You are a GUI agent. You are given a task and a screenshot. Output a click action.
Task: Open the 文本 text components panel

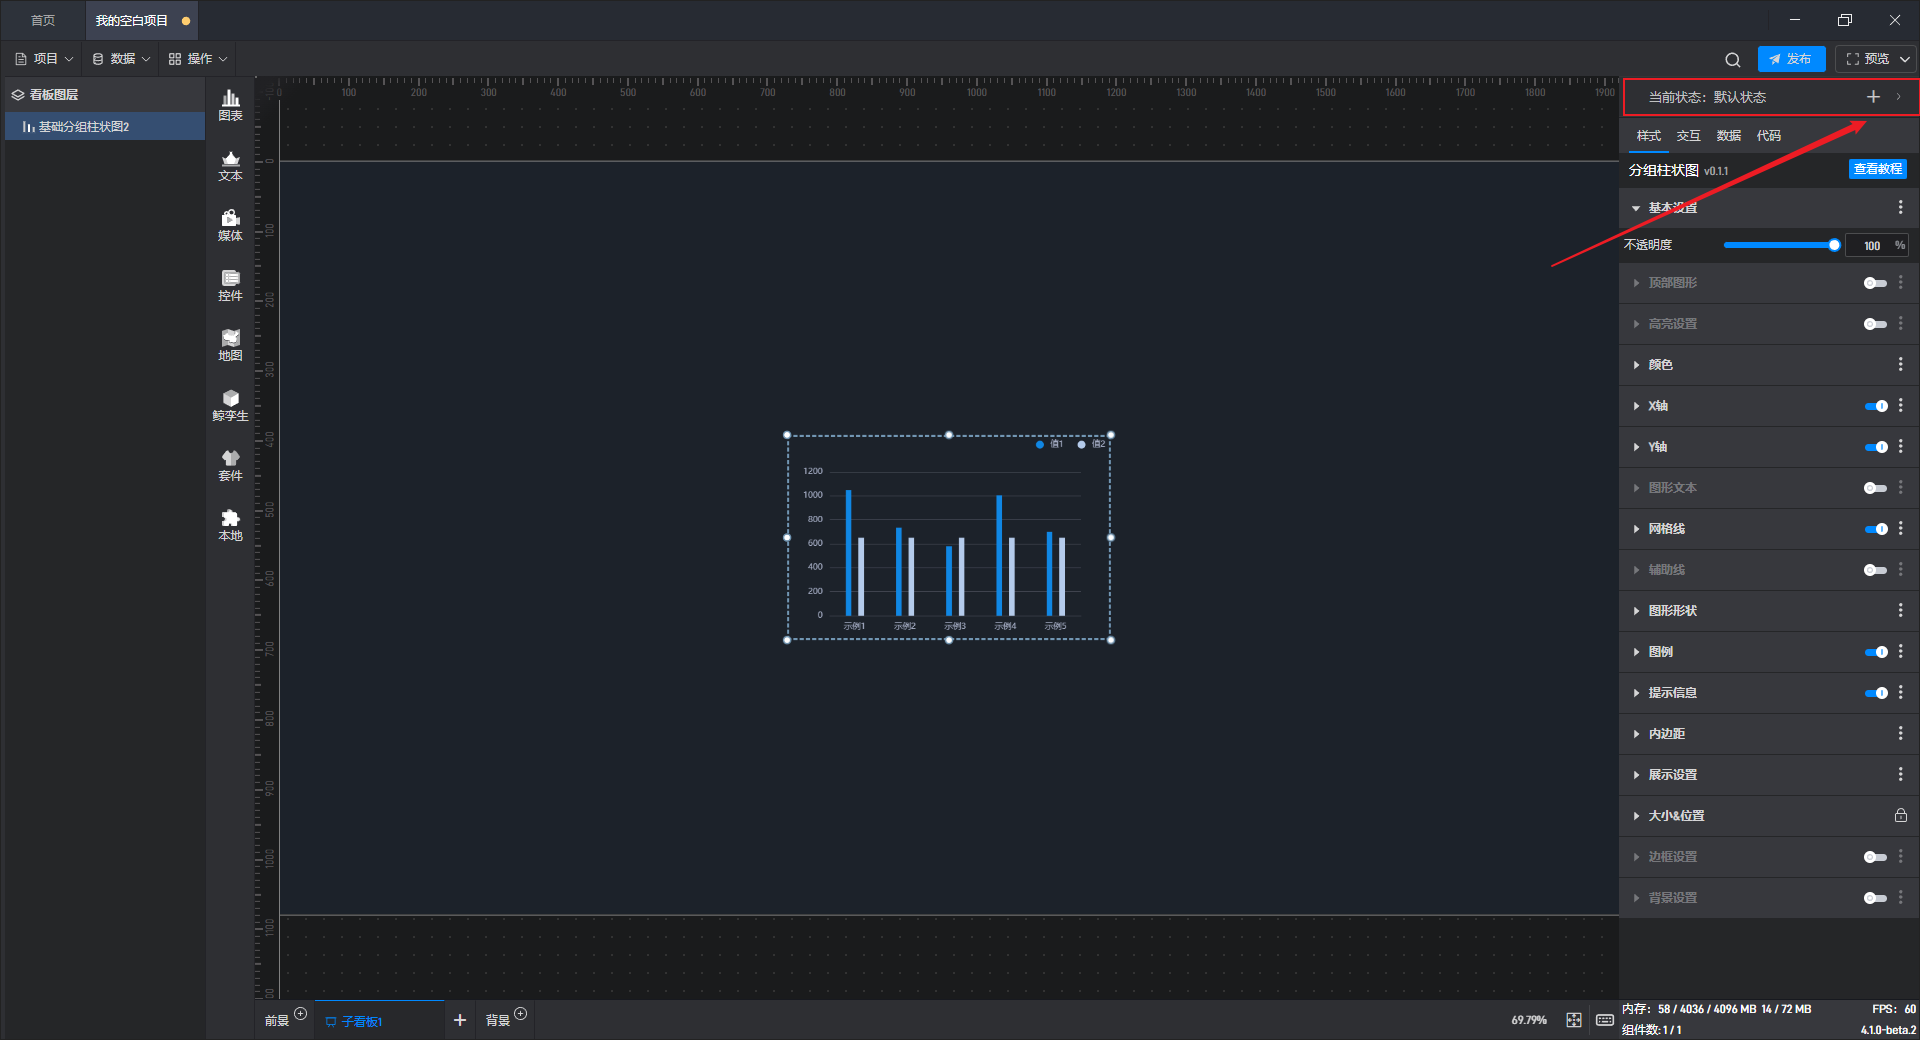click(x=230, y=165)
